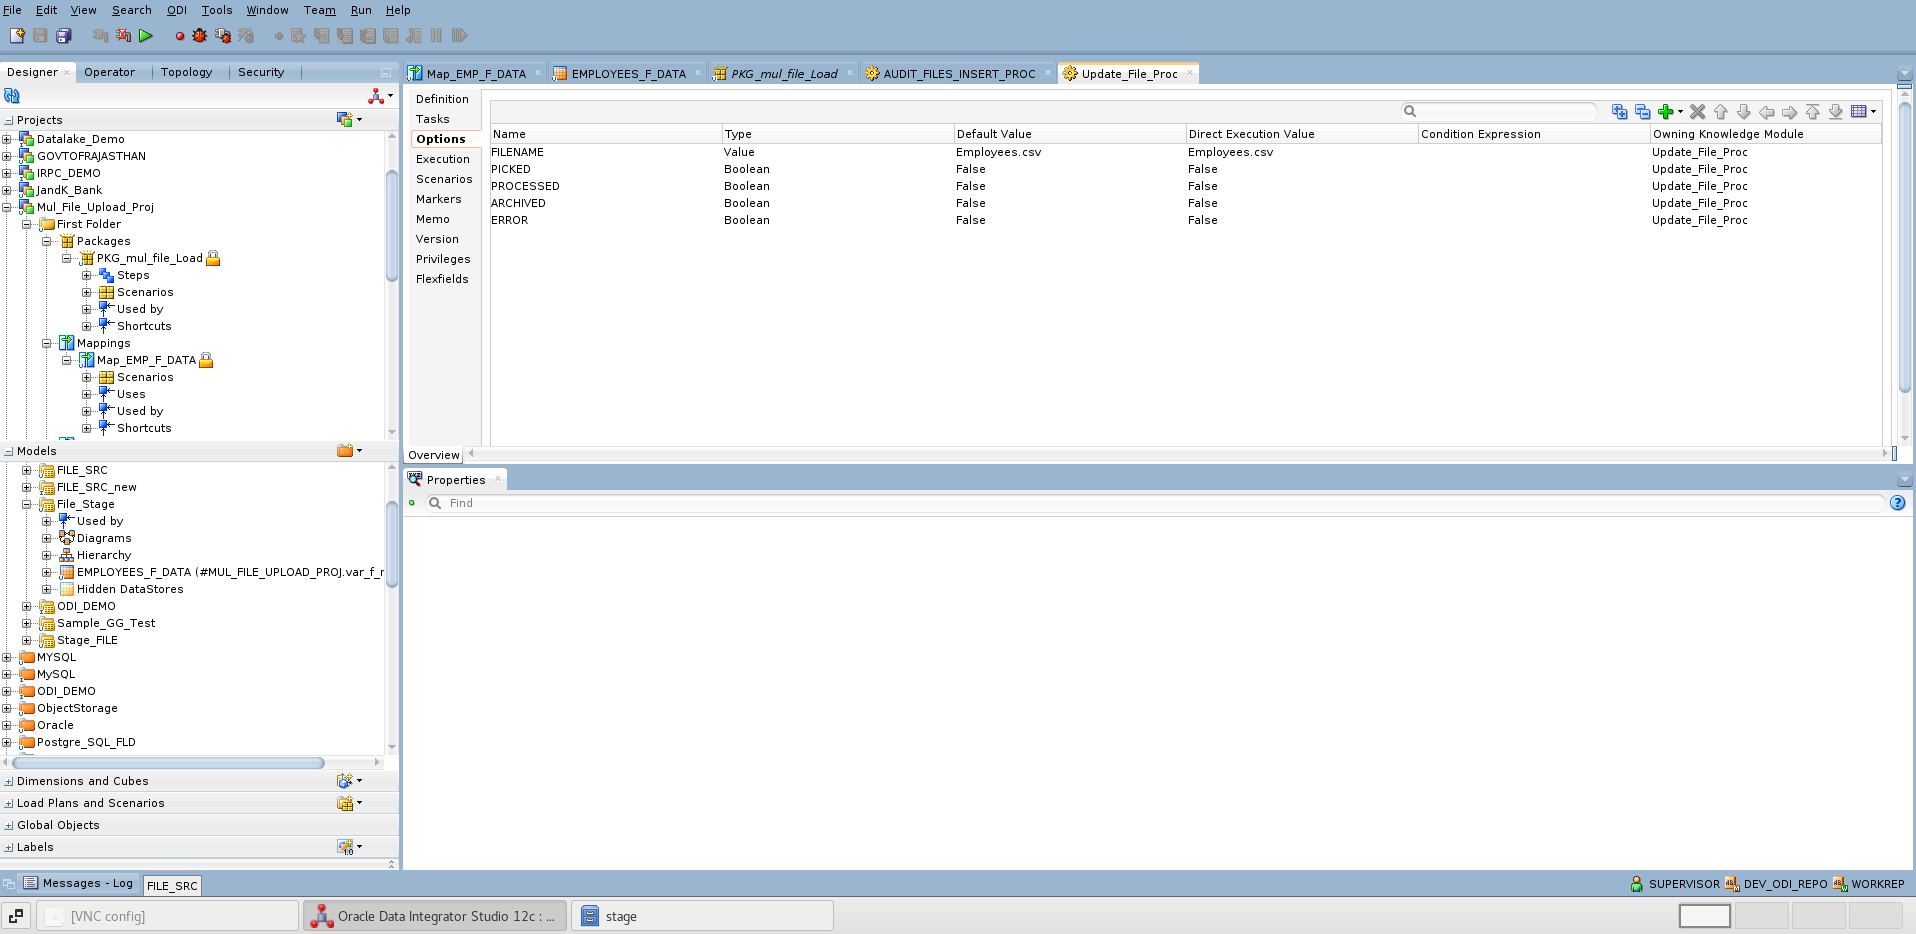Image resolution: width=1916 pixels, height=934 pixels.
Task: Click the Save All toolbar icon
Action: (x=63, y=36)
